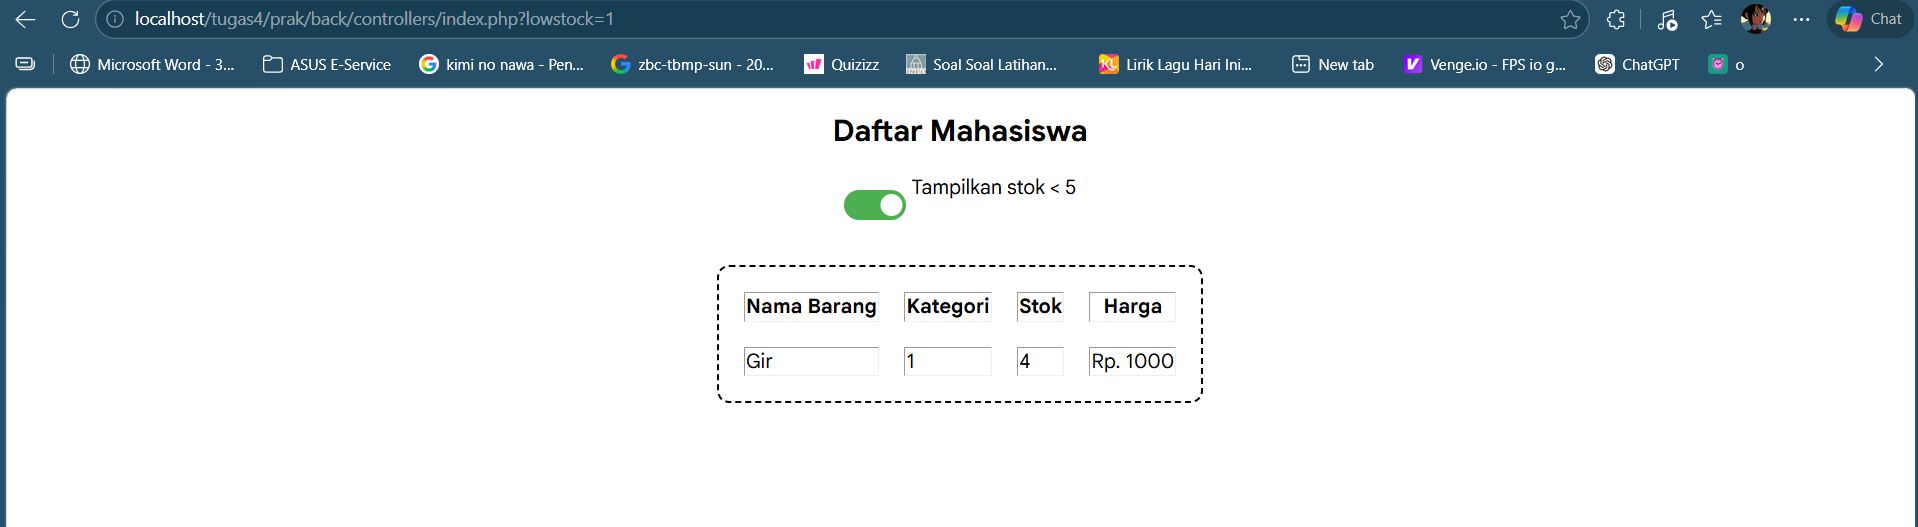
Task: Reload the current page
Action: (x=70, y=19)
